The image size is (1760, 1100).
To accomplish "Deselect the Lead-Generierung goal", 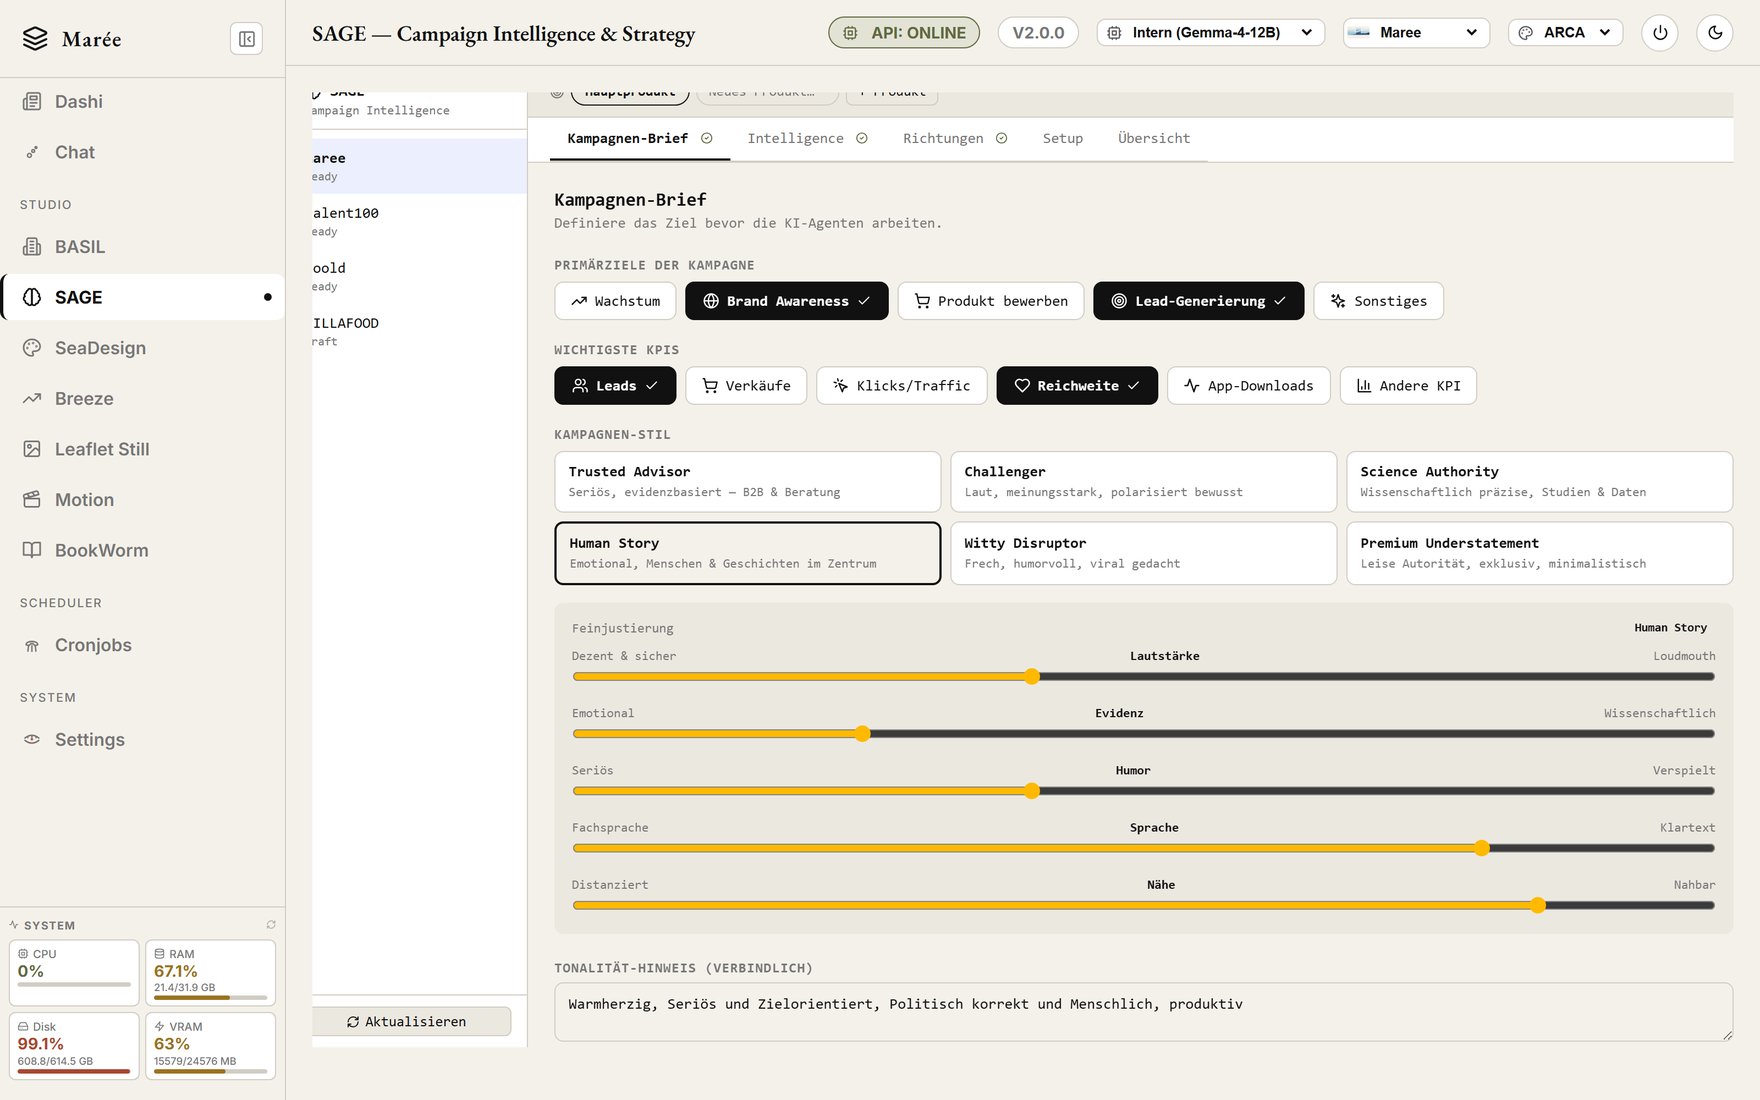I will (x=1199, y=301).
